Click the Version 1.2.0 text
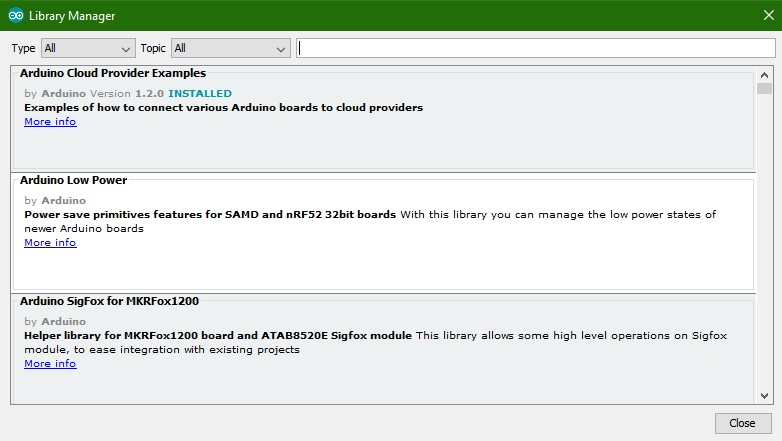The width and height of the screenshot is (782, 441). (x=127, y=93)
